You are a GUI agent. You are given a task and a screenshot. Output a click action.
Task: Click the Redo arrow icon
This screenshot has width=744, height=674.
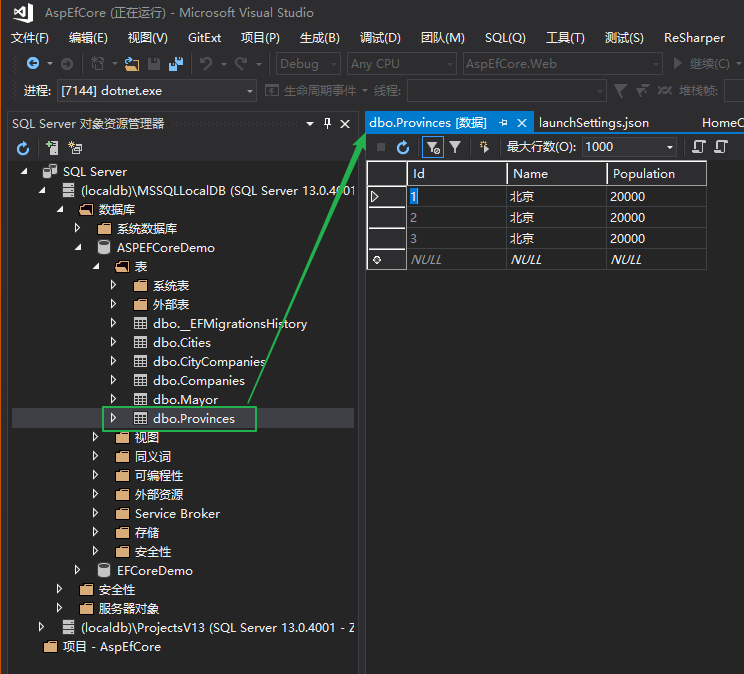[x=241, y=64]
